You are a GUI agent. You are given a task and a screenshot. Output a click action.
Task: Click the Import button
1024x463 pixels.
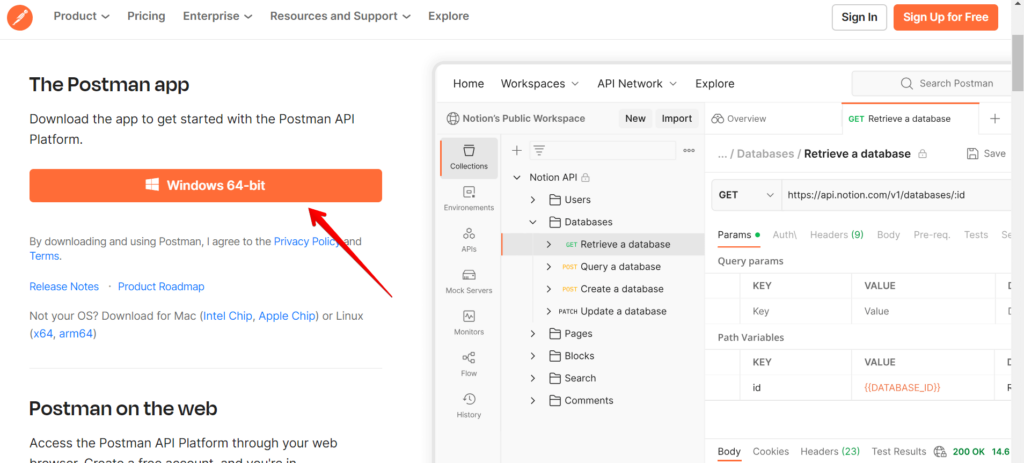[677, 118]
